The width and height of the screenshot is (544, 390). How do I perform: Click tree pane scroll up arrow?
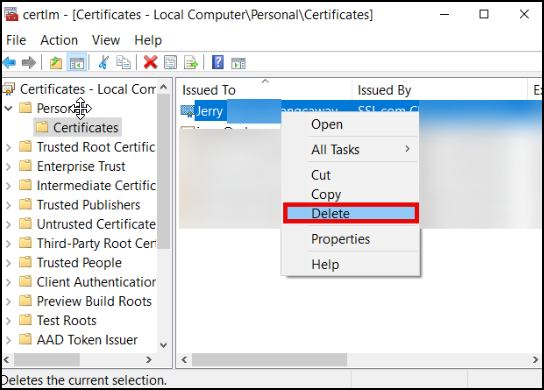click(164, 87)
